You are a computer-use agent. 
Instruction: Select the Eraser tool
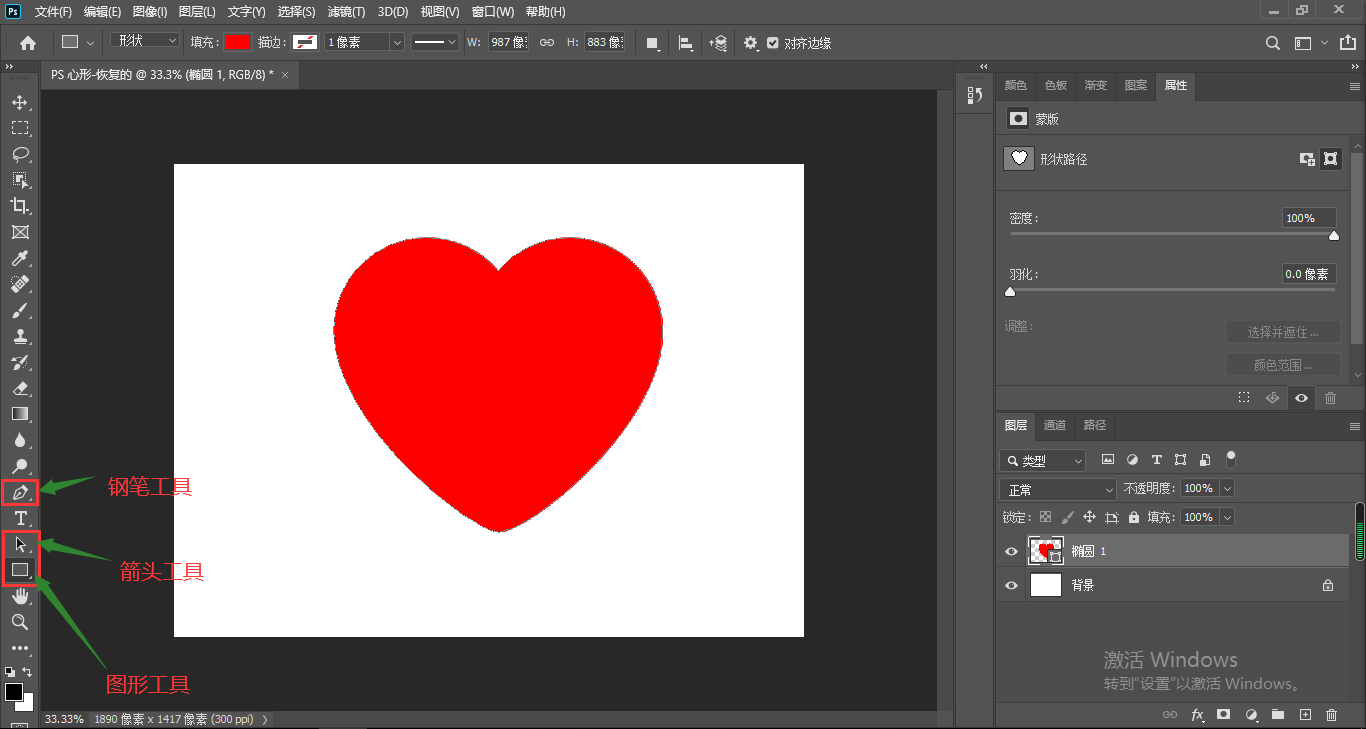19,388
